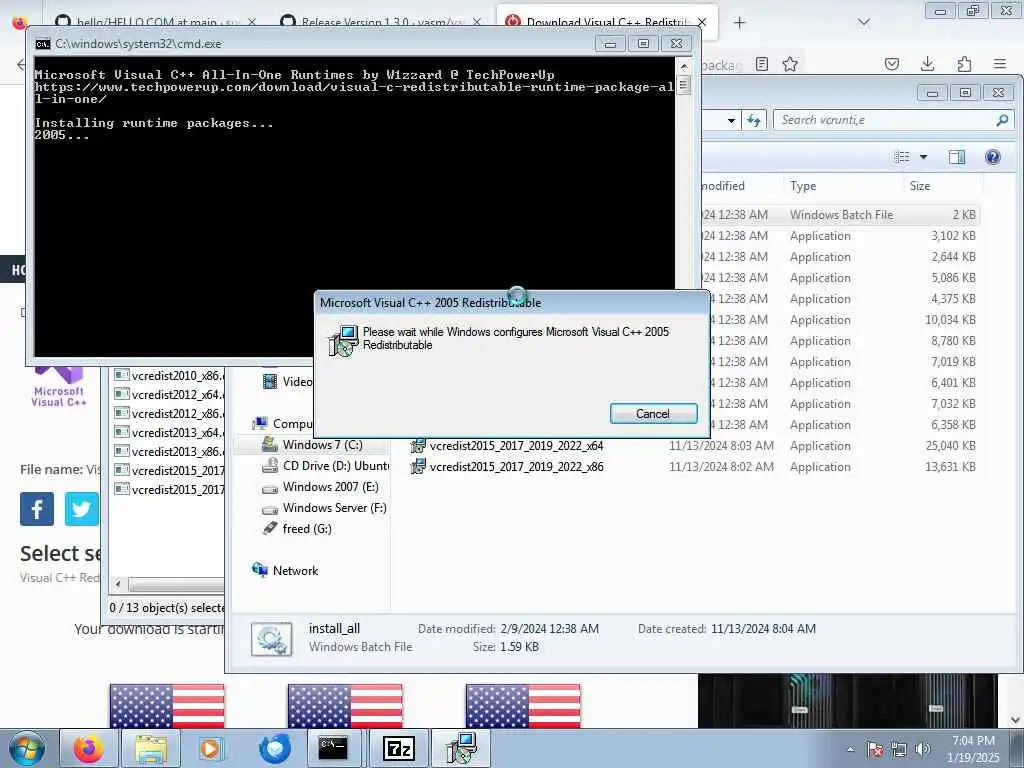Select vcredist2010_x86 in 7-Zip list

pos(169,376)
